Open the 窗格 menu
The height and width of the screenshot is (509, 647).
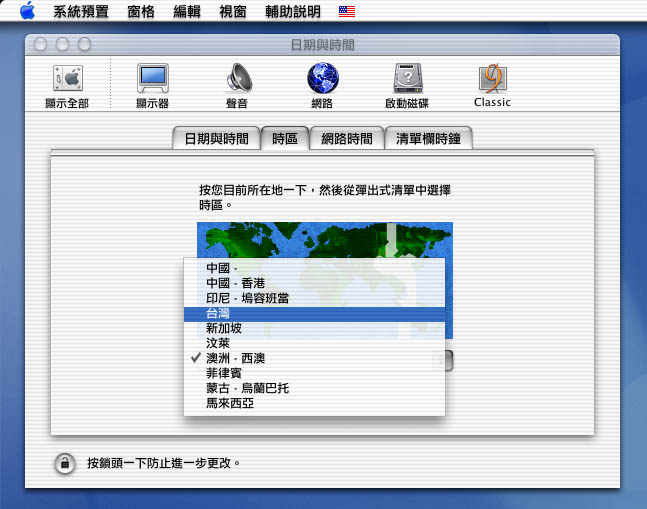tap(141, 11)
